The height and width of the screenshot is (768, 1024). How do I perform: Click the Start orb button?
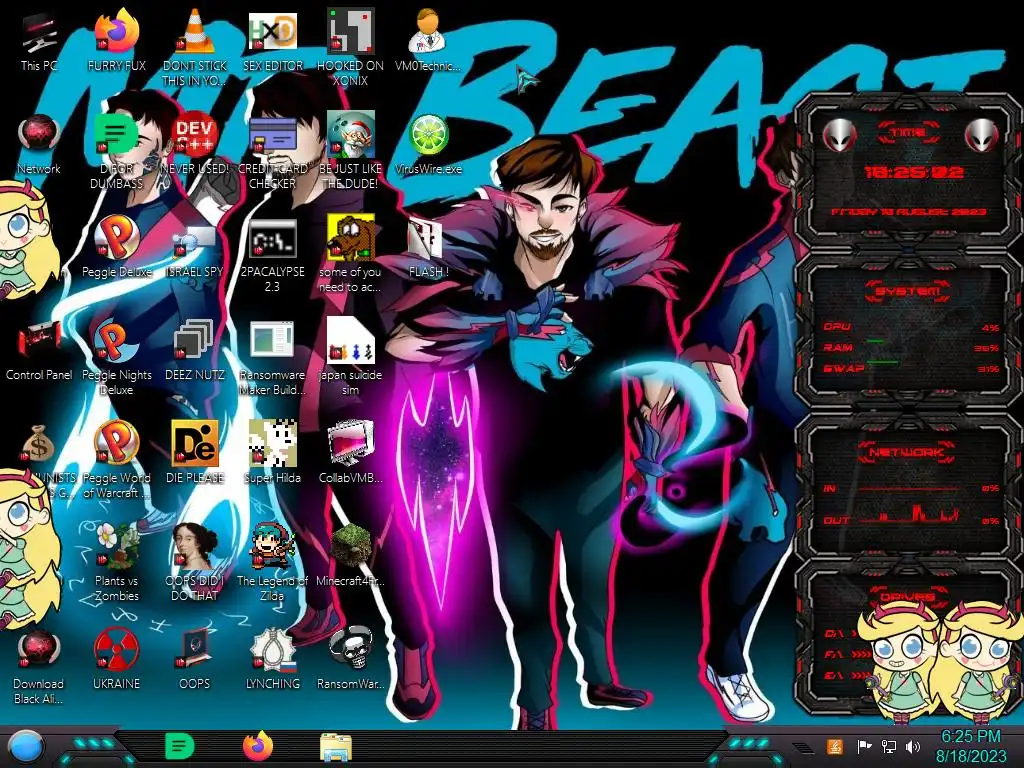coord(24,747)
